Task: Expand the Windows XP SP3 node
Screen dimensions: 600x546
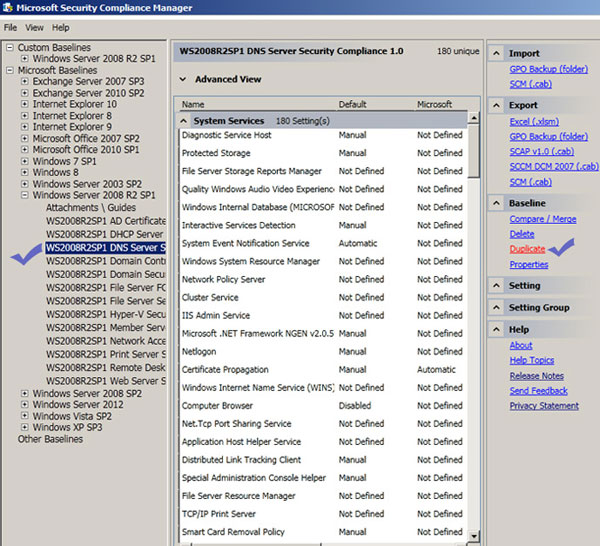Action: click(x=24, y=427)
